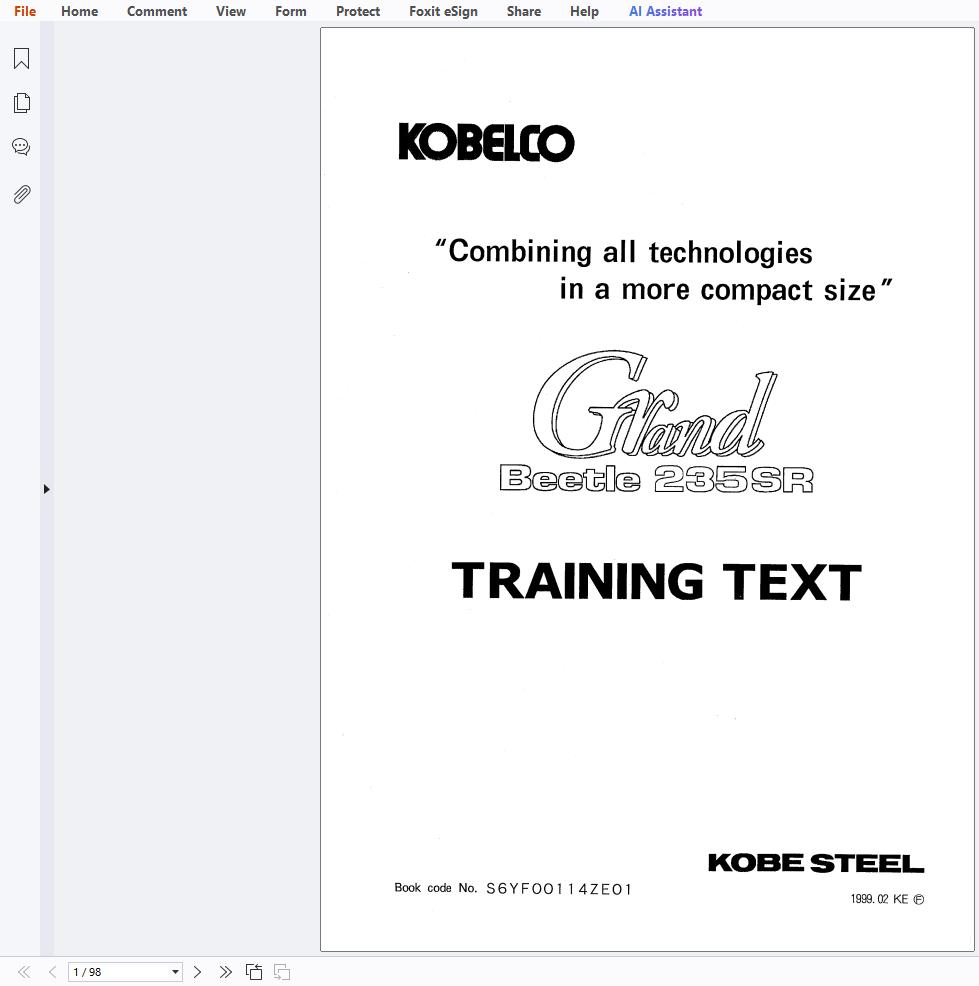Click the book code S6YF00114ZE01 text
This screenshot has height=986, width=979.
point(559,889)
